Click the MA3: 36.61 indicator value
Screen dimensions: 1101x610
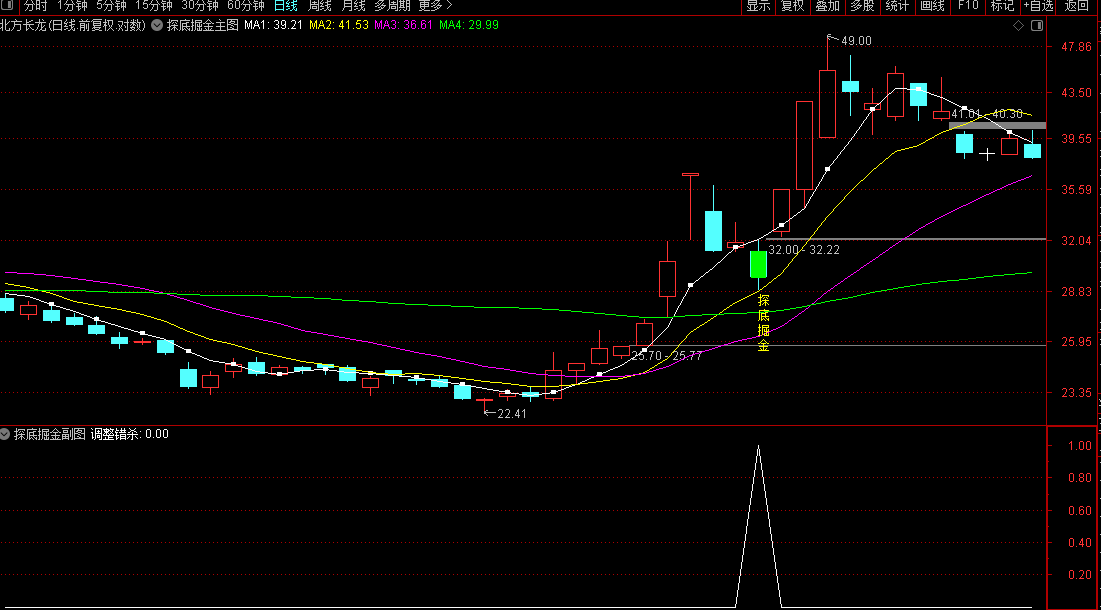tap(403, 25)
